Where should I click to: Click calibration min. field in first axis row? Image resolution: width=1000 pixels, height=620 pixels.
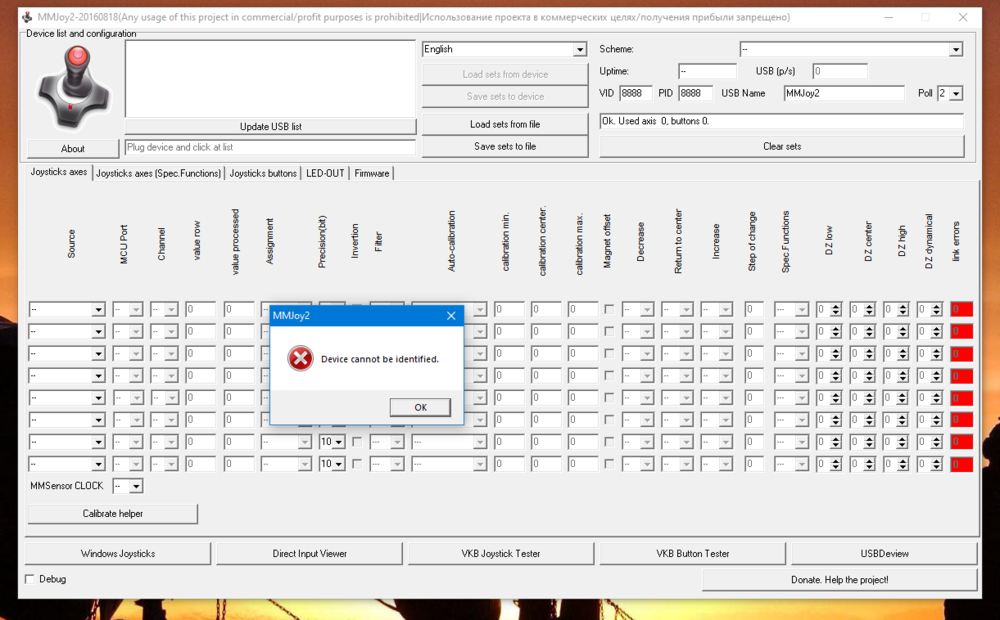coord(509,309)
